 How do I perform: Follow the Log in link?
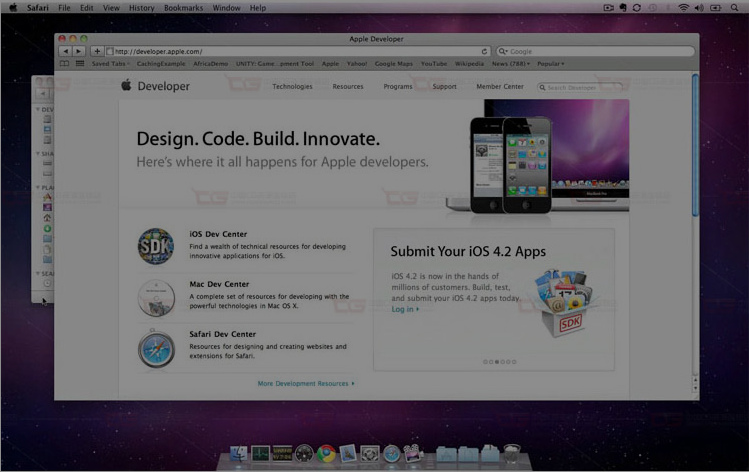(405, 309)
